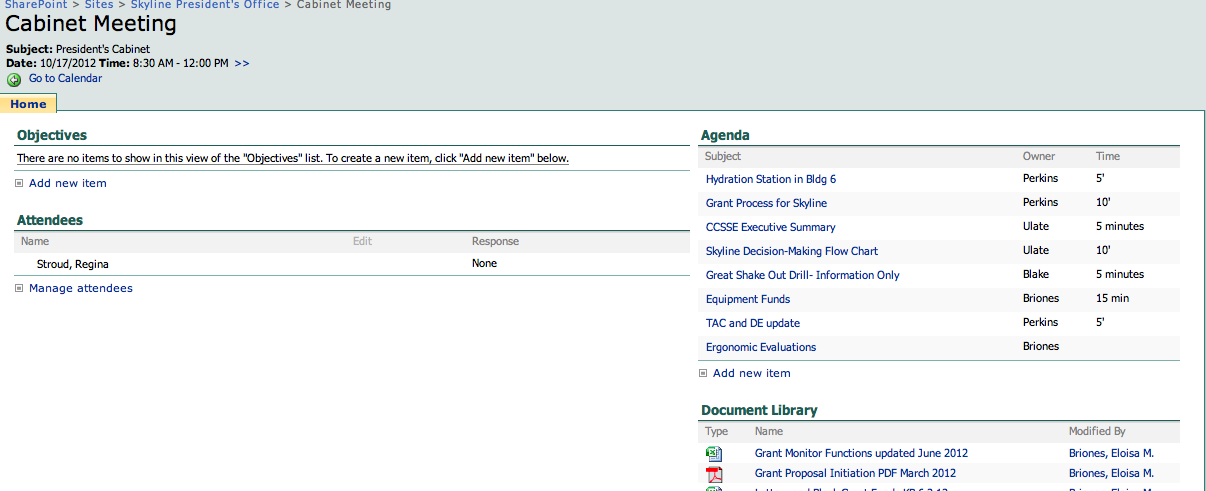
Task: Sort attendees by Response column header
Action: 495,241
